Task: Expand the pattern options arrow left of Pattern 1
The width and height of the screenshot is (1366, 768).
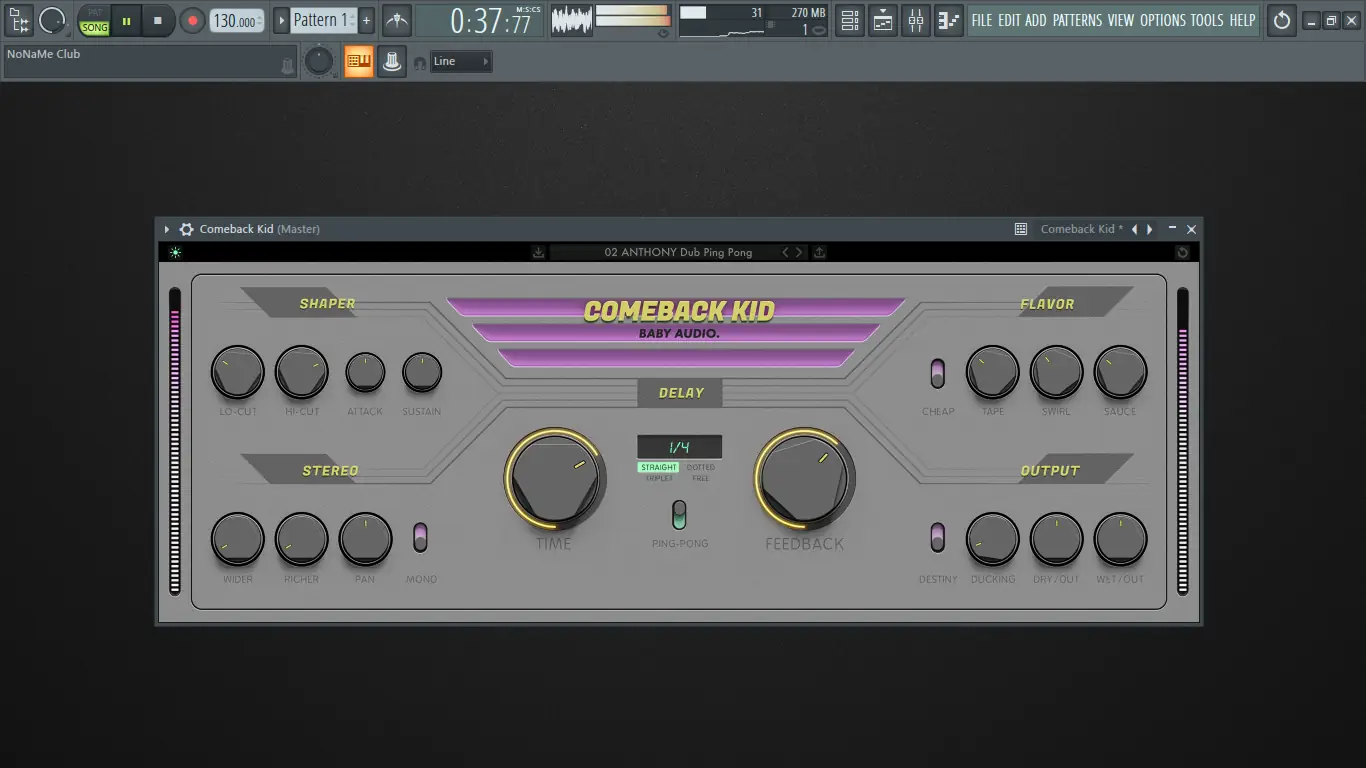Action: [282, 20]
